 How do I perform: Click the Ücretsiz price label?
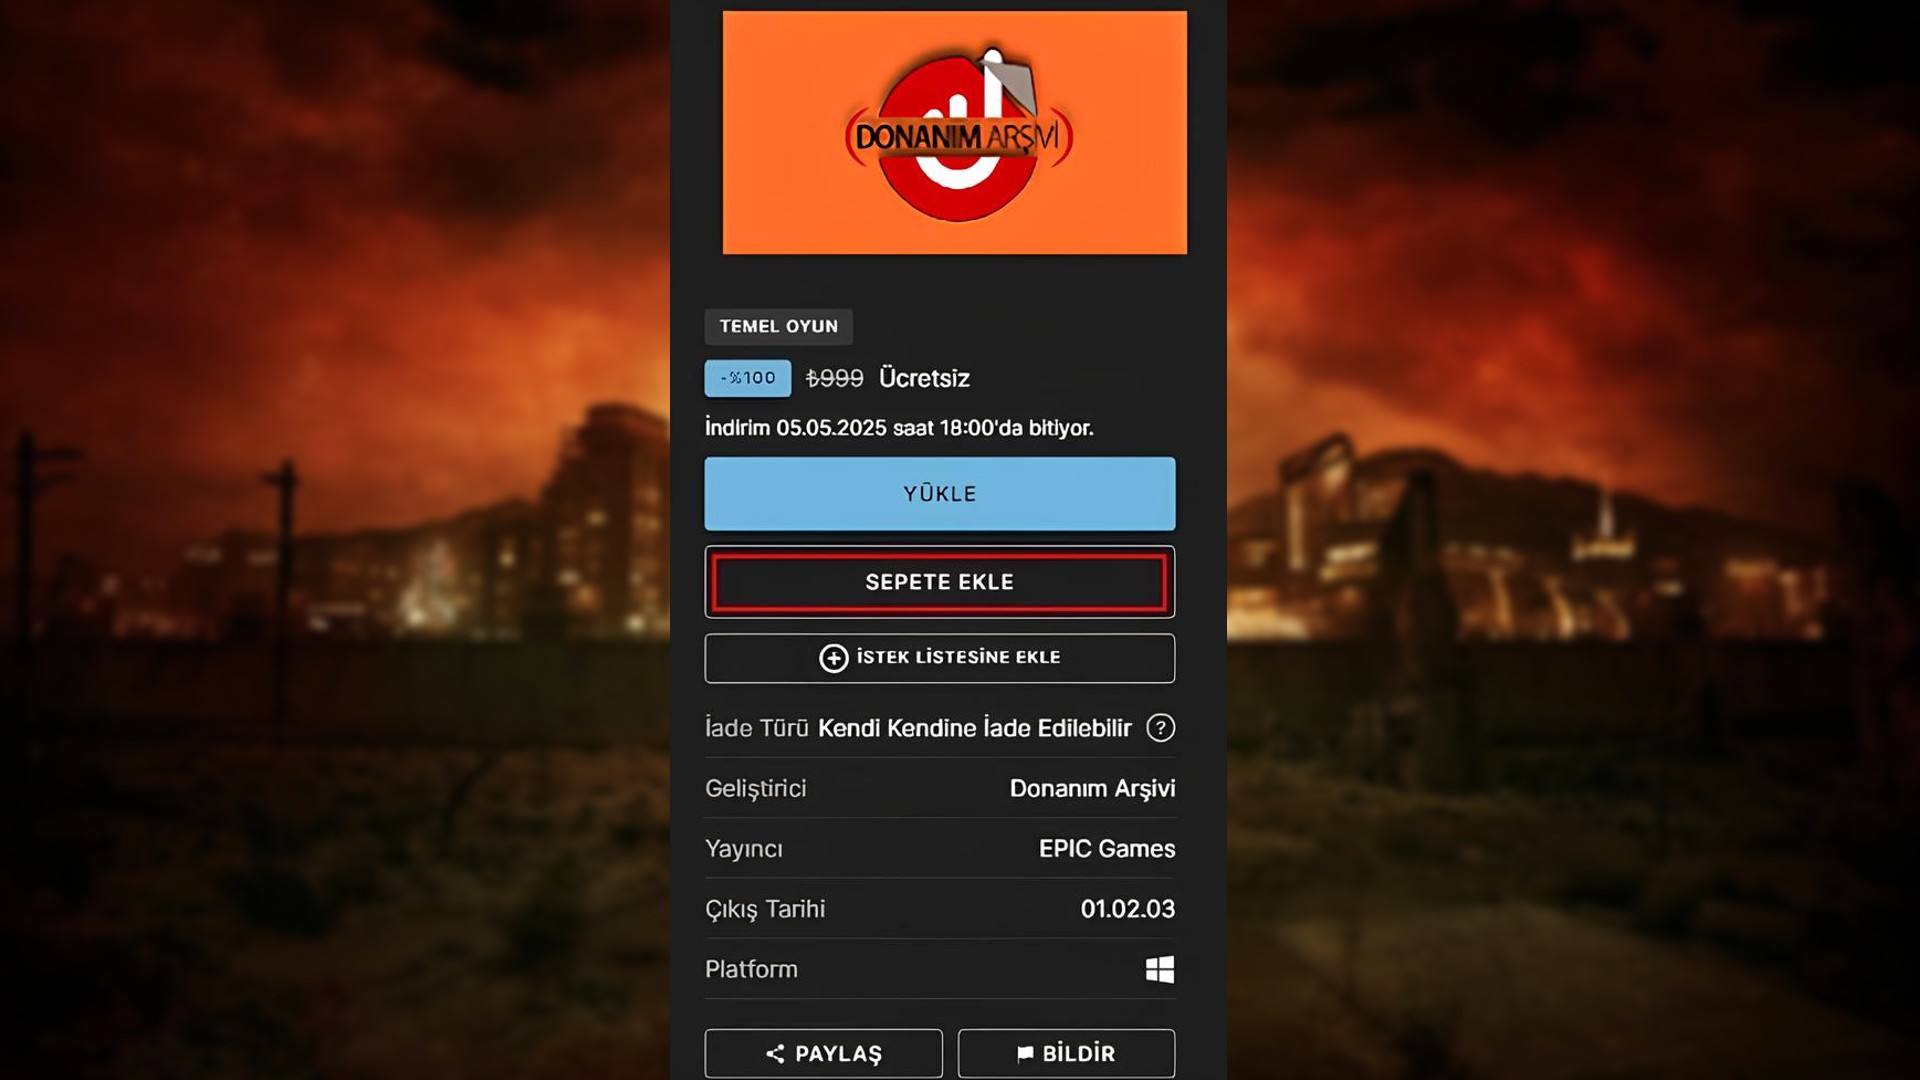tap(924, 378)
